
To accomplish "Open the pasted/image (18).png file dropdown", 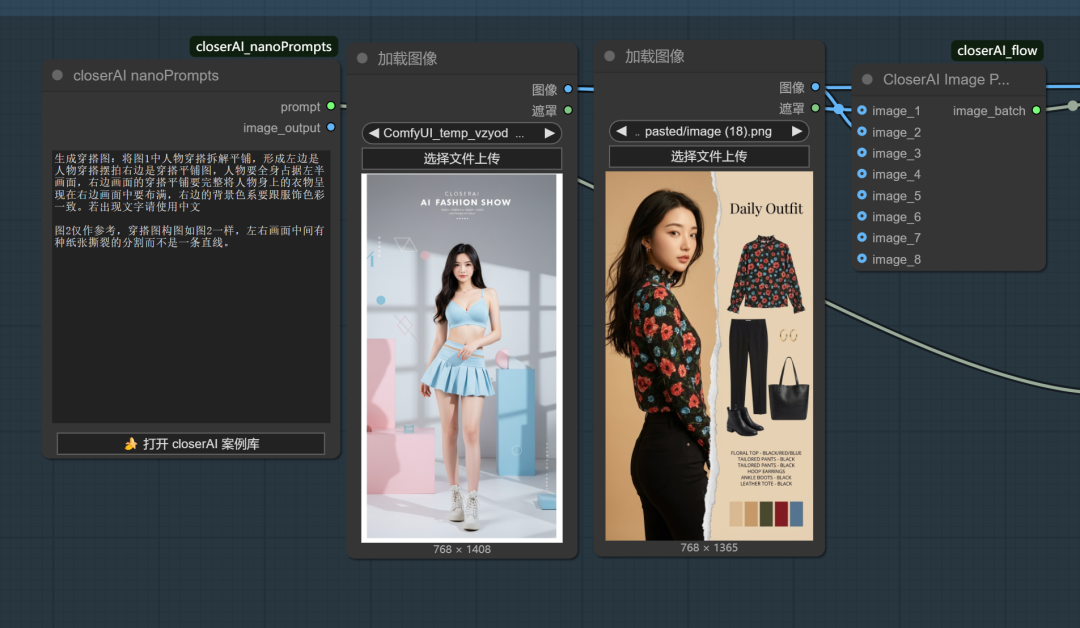I will click(x=708, y=131).
